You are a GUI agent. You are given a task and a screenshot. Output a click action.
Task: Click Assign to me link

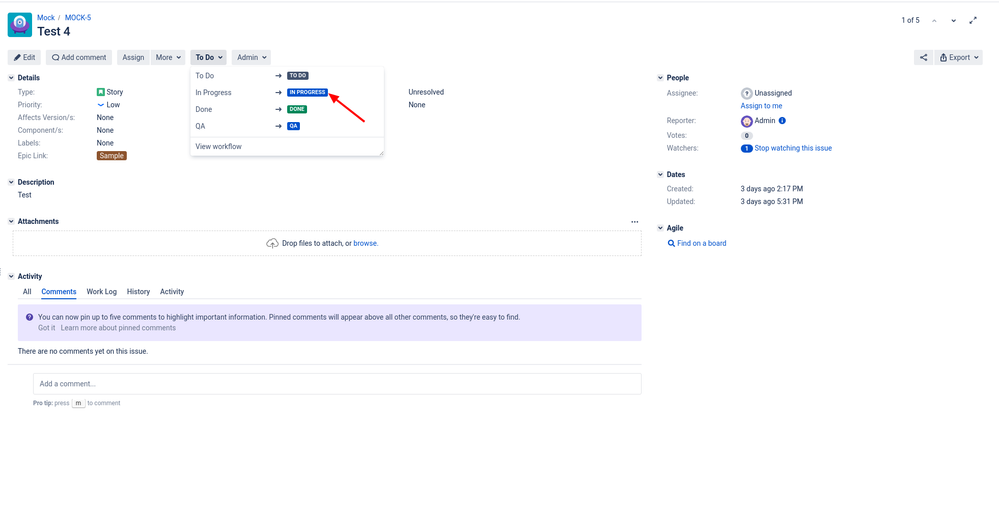(761, 106)
